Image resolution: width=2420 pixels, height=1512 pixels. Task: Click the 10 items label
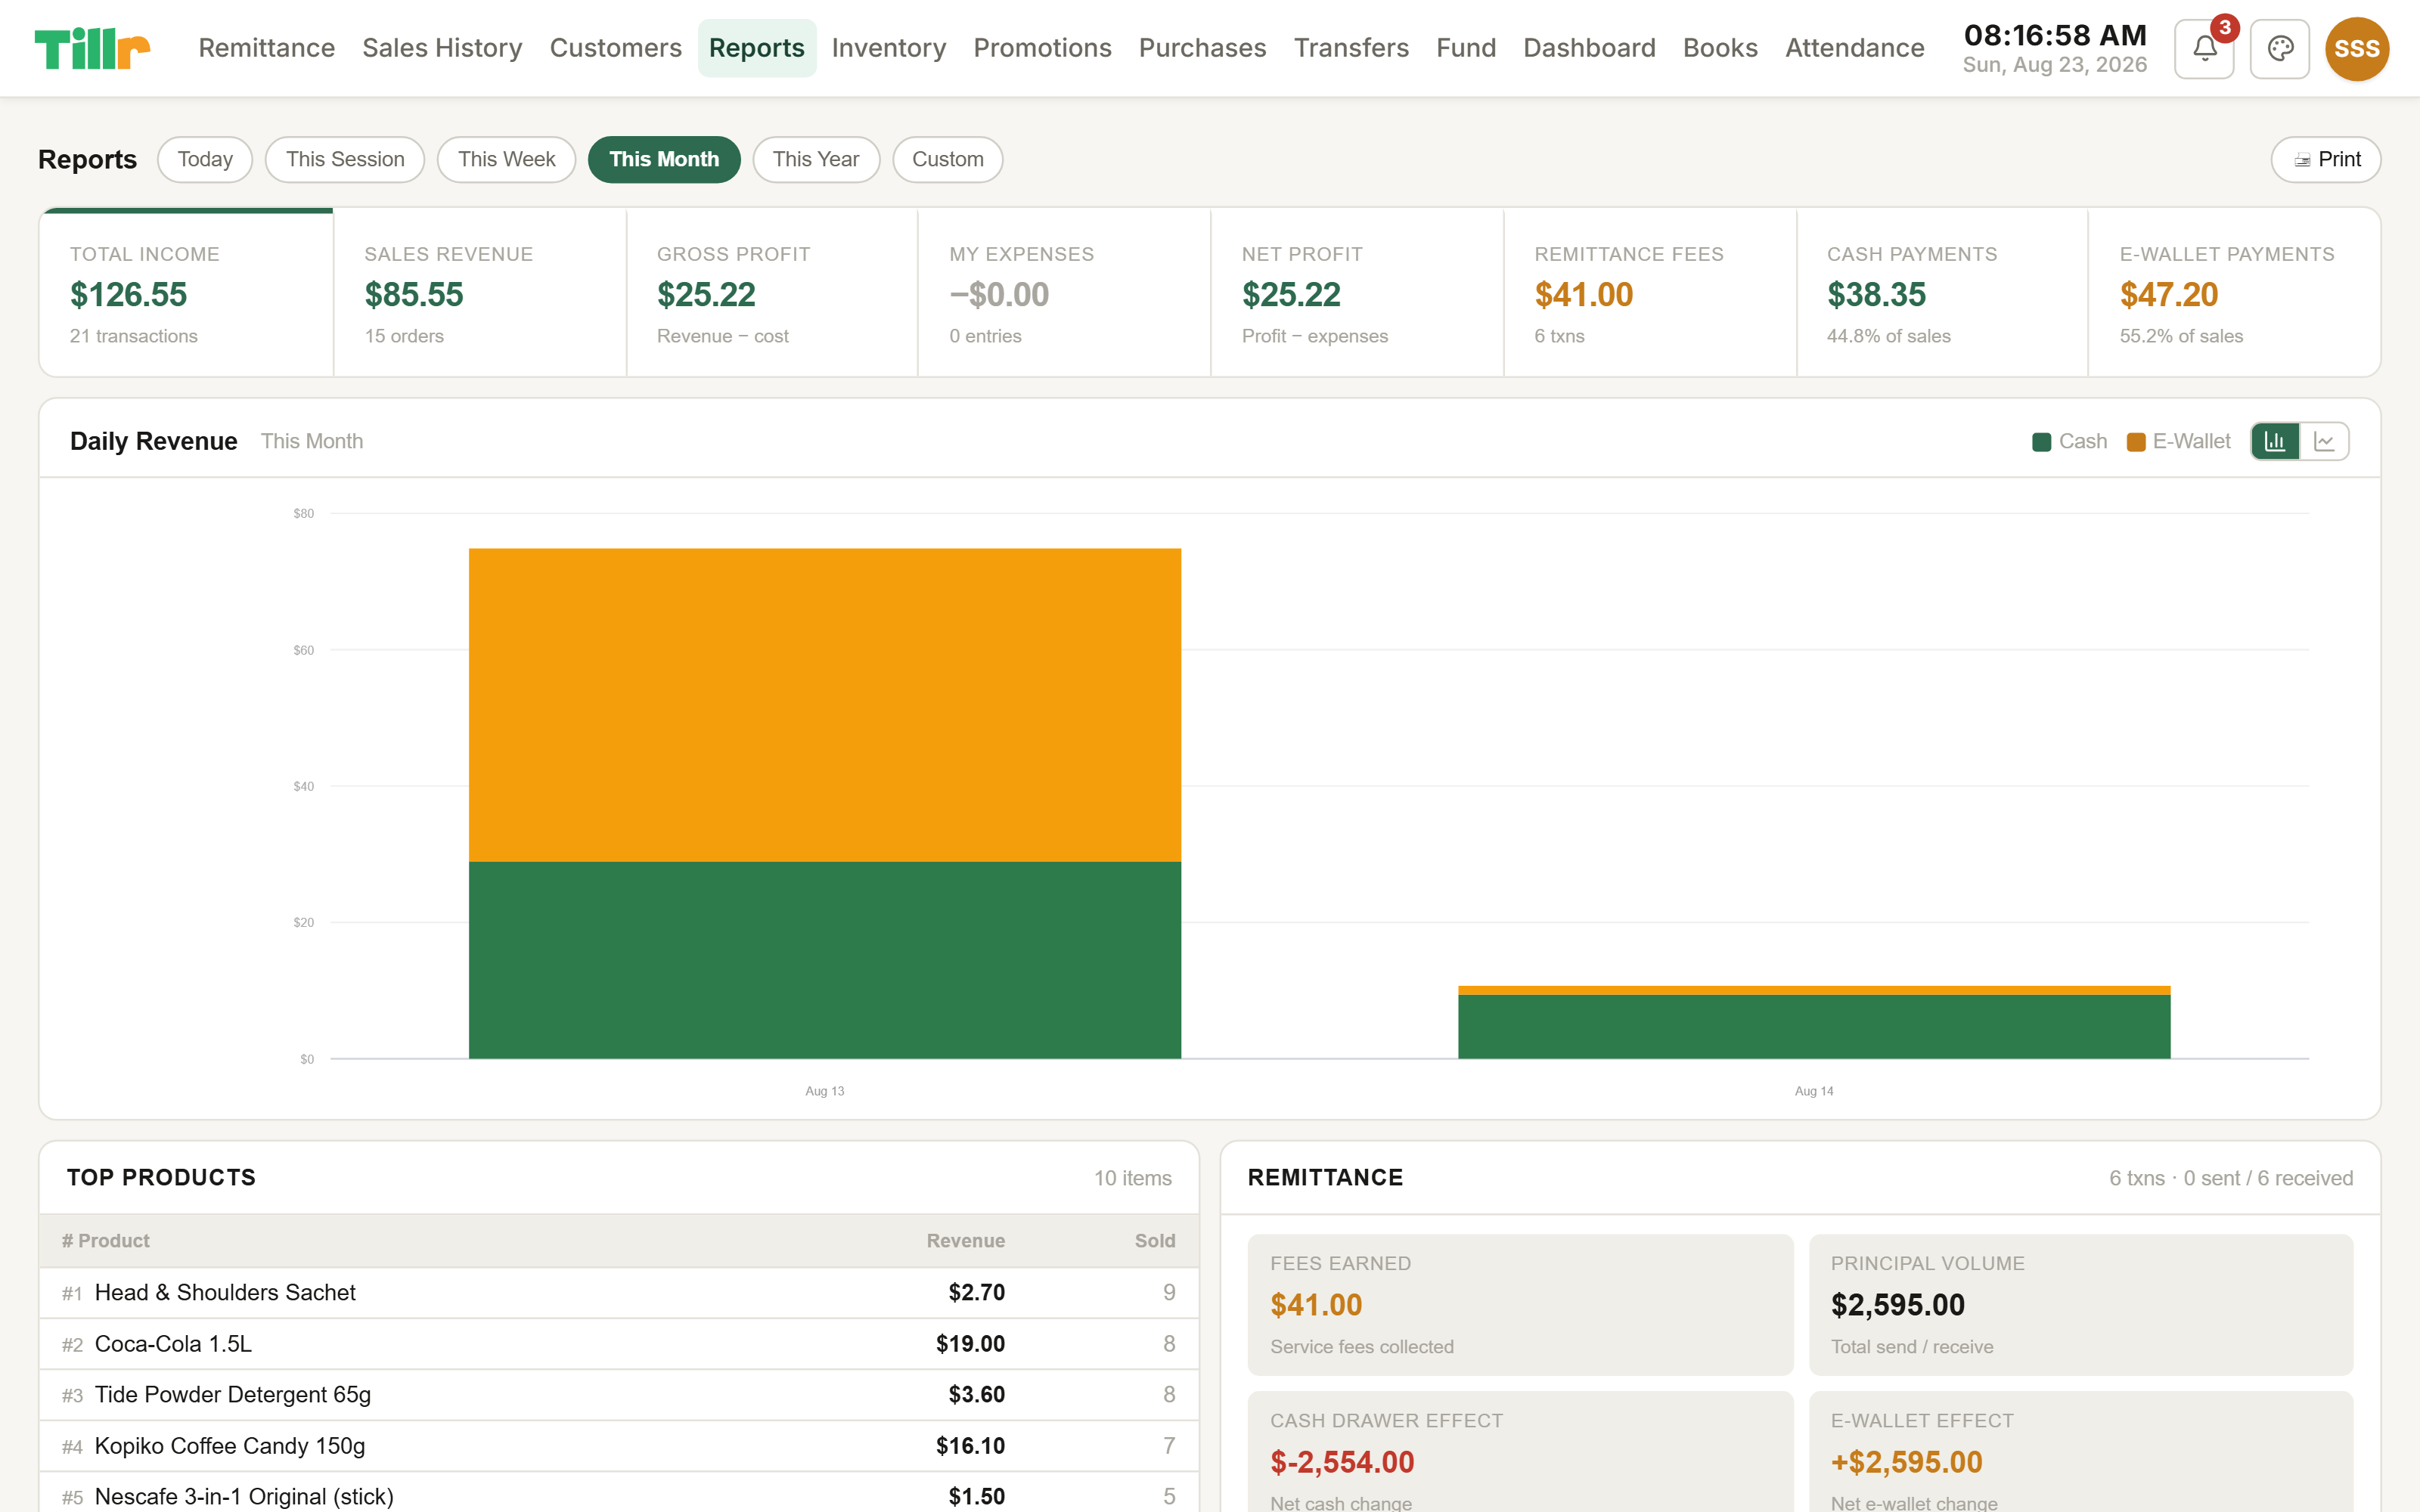click(x=1132, y=1178)
